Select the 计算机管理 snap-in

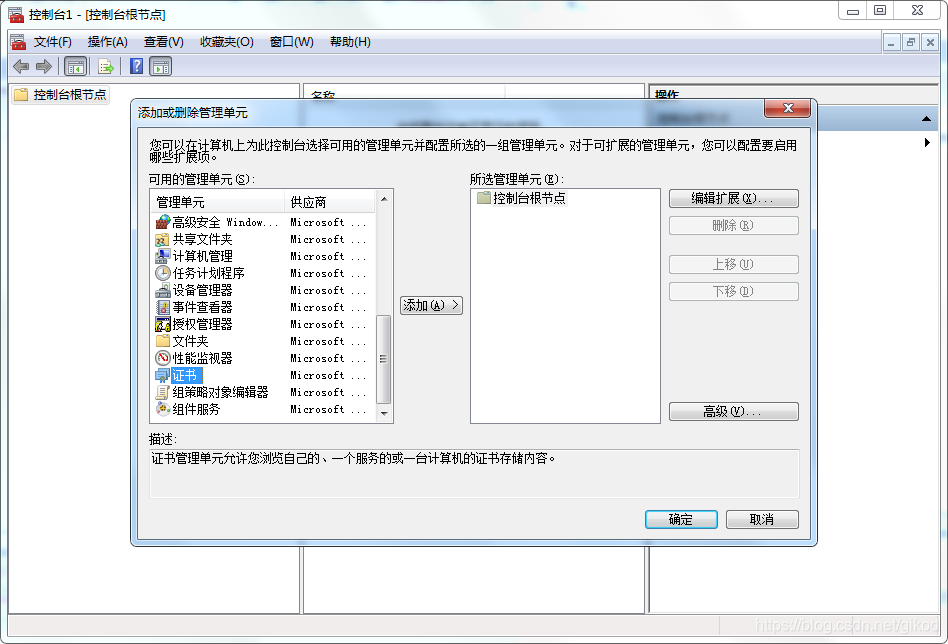tap(194, 256)
